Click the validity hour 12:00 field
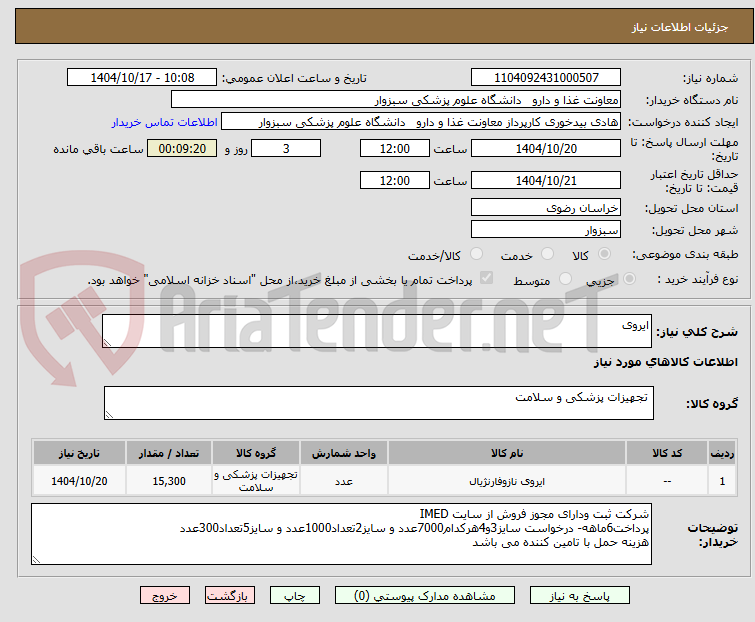 point(395,180)
